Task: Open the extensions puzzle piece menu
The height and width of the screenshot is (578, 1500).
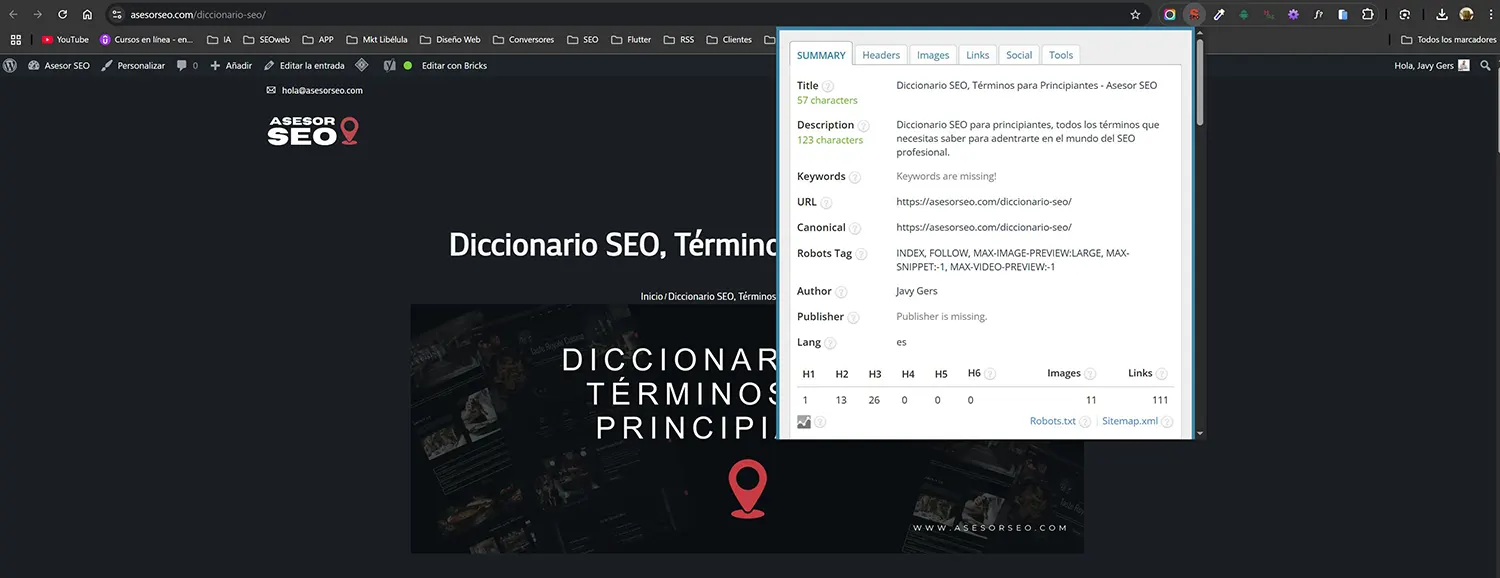Action: (x=1368, y=14)
